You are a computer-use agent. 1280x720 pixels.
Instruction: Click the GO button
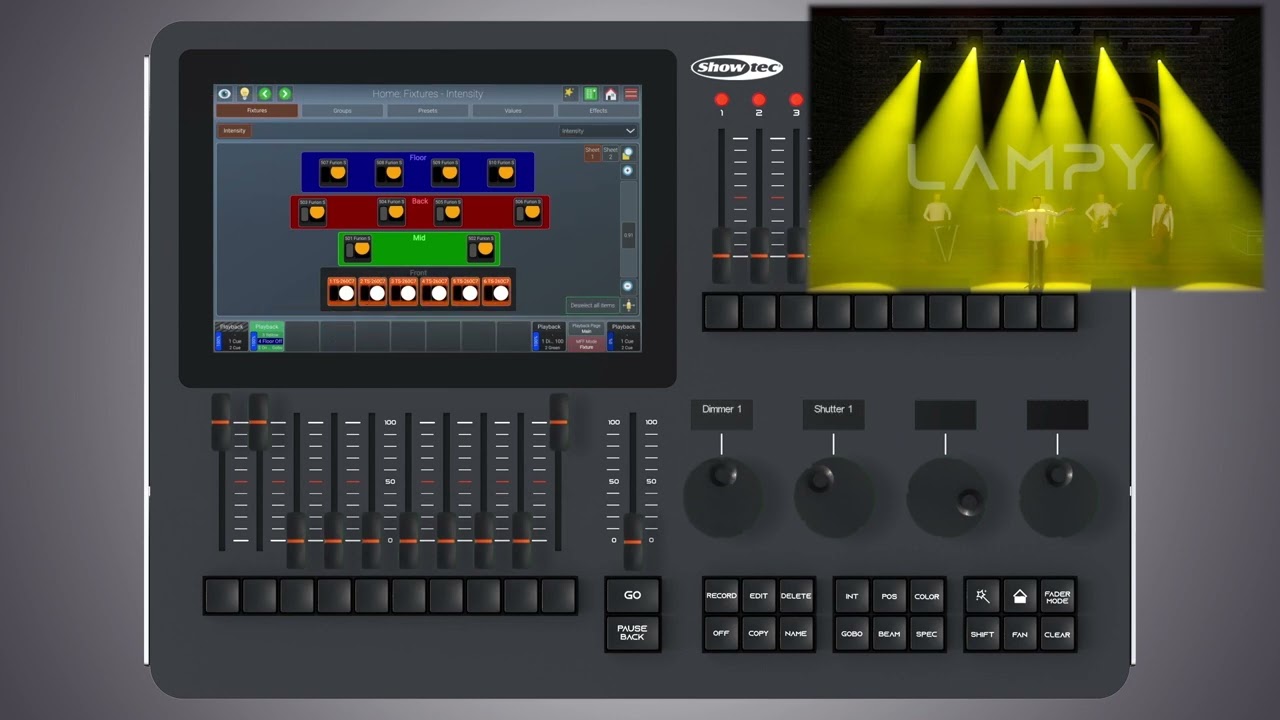click(x=632, y=595)
